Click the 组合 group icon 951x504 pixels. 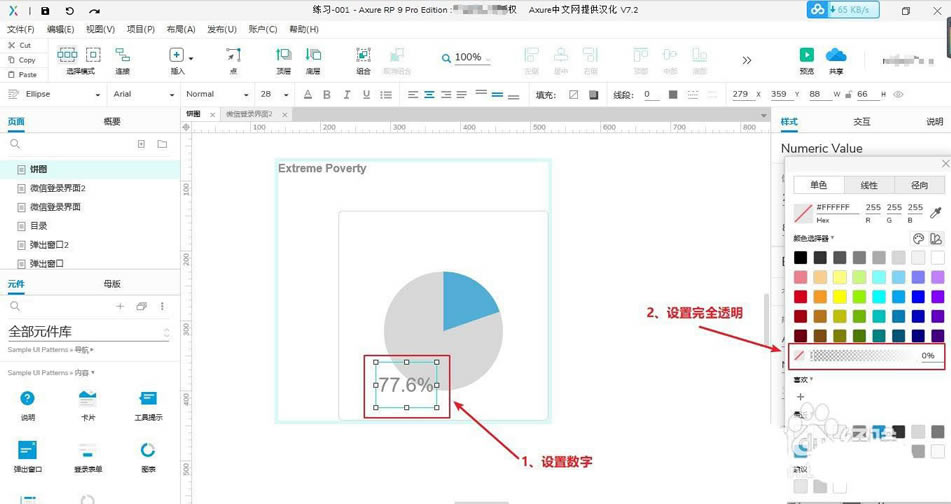click(x=363, y=55)
